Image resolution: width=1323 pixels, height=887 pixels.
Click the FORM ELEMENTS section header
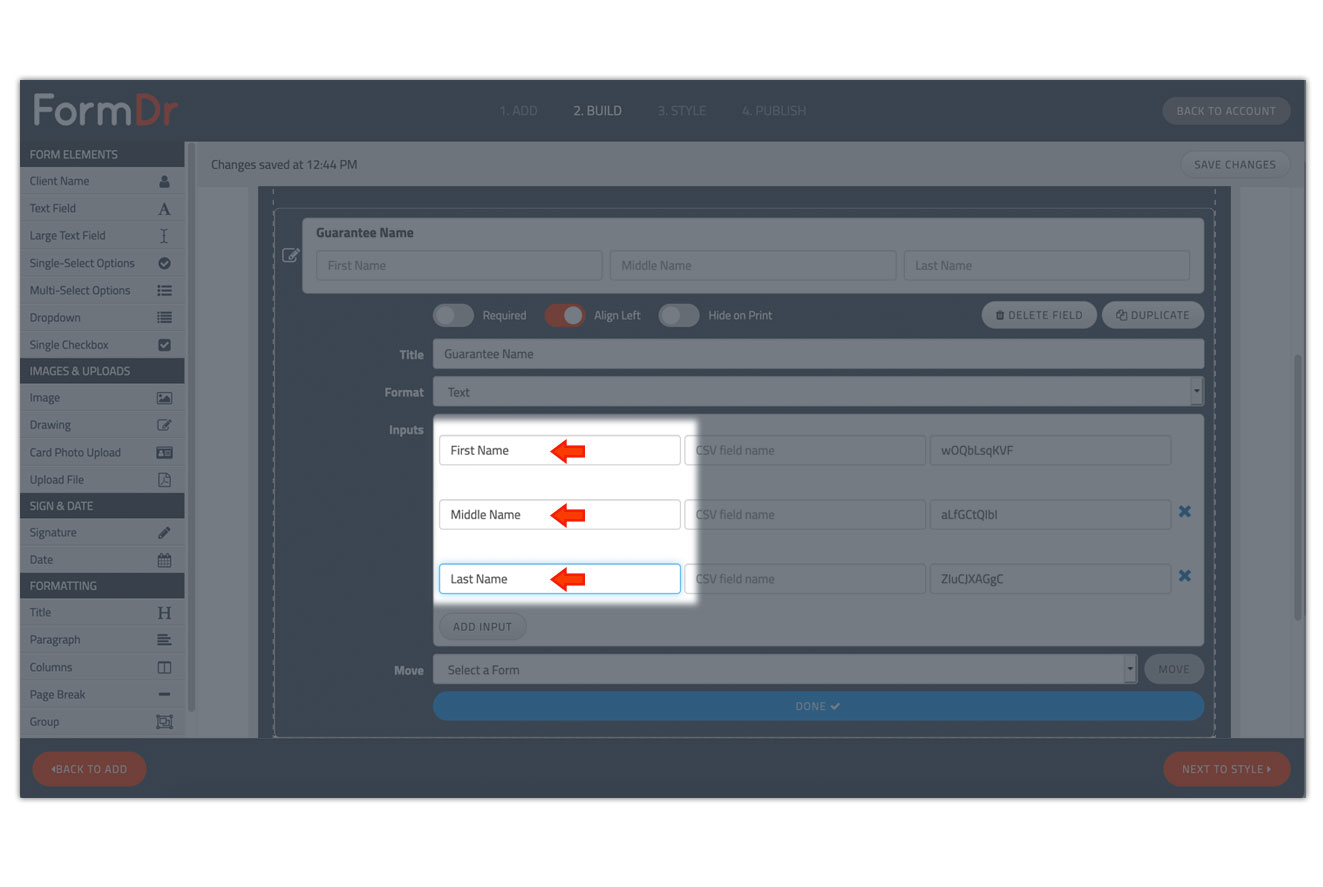coord(102,154)
